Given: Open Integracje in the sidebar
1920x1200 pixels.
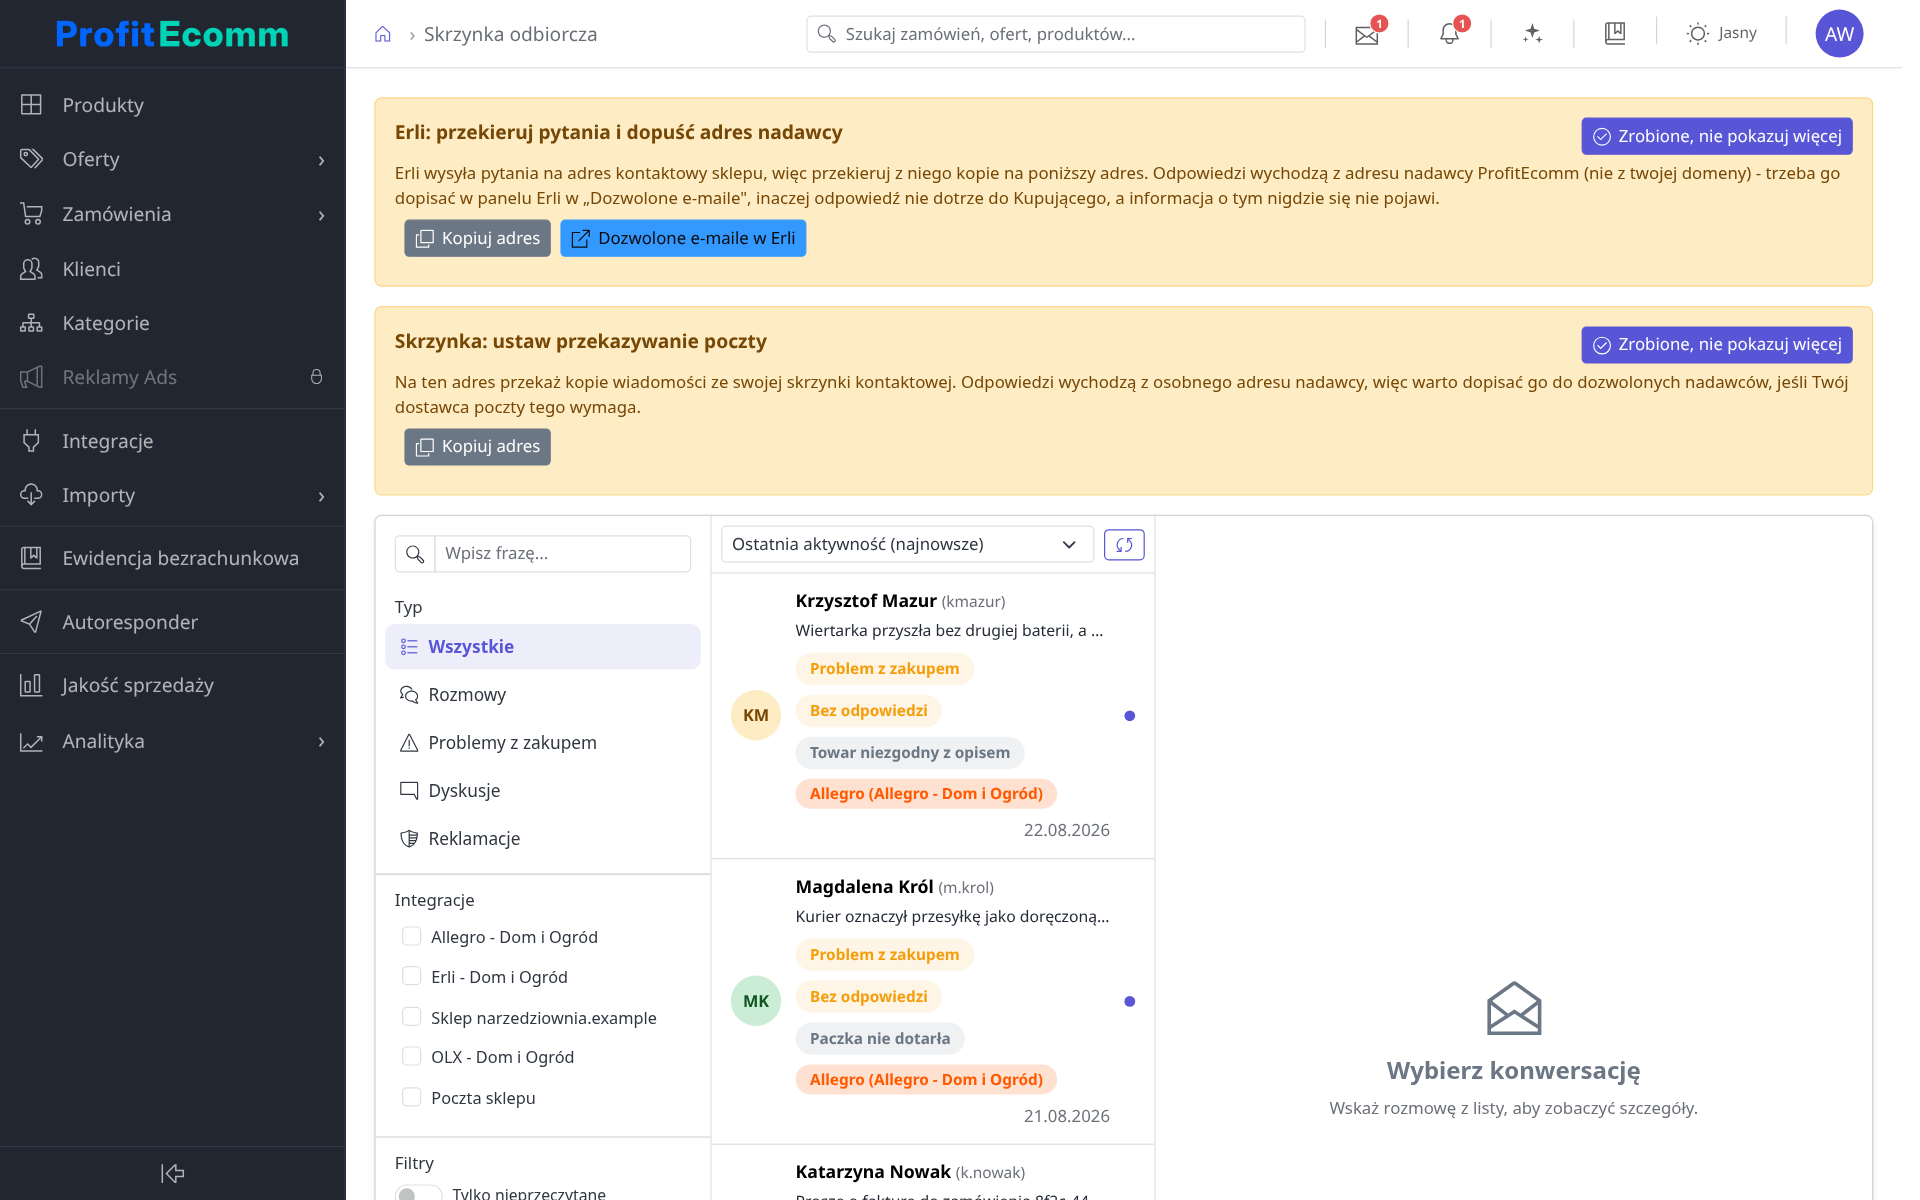Looking at the screenshot, I should [173, 441].
